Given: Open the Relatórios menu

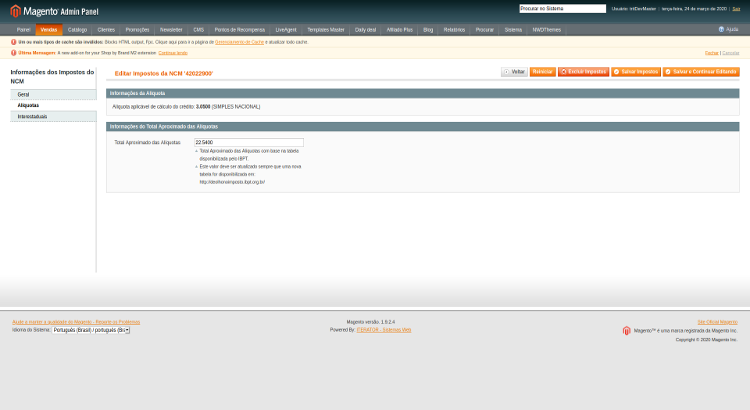Looking at the screenshot, I should tap(454, 30).
